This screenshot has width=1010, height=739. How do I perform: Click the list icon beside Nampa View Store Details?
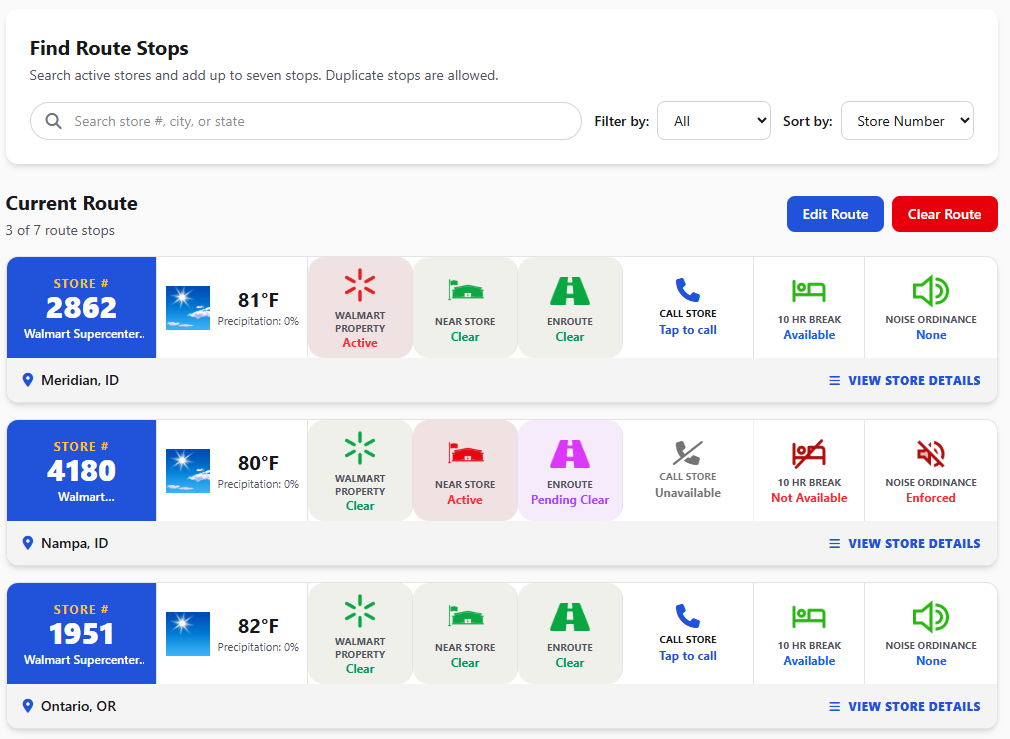point(834,544)
